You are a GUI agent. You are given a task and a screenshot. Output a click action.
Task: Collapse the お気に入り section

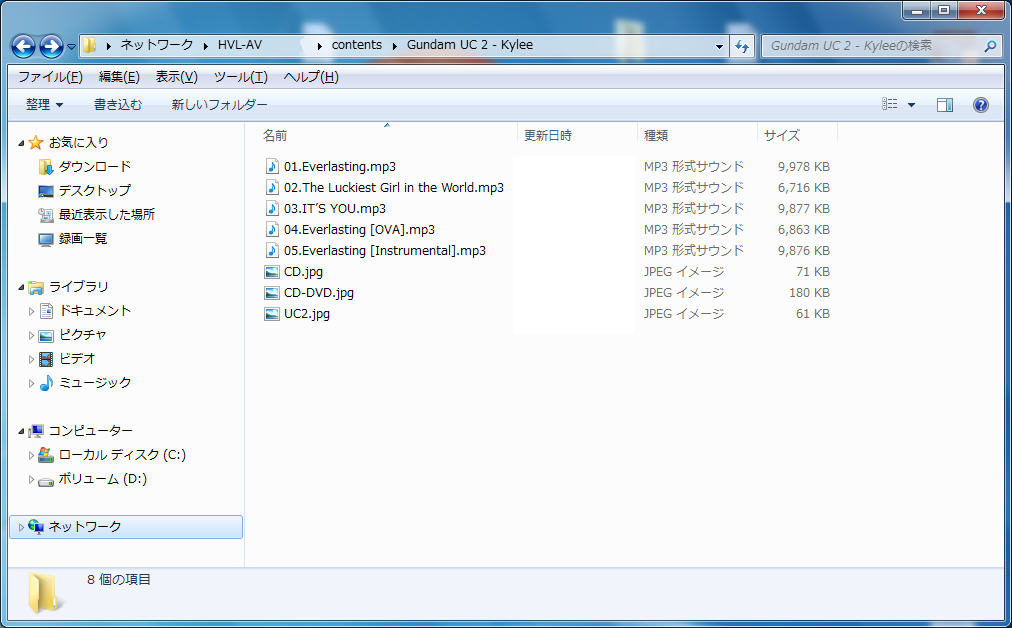21,143
